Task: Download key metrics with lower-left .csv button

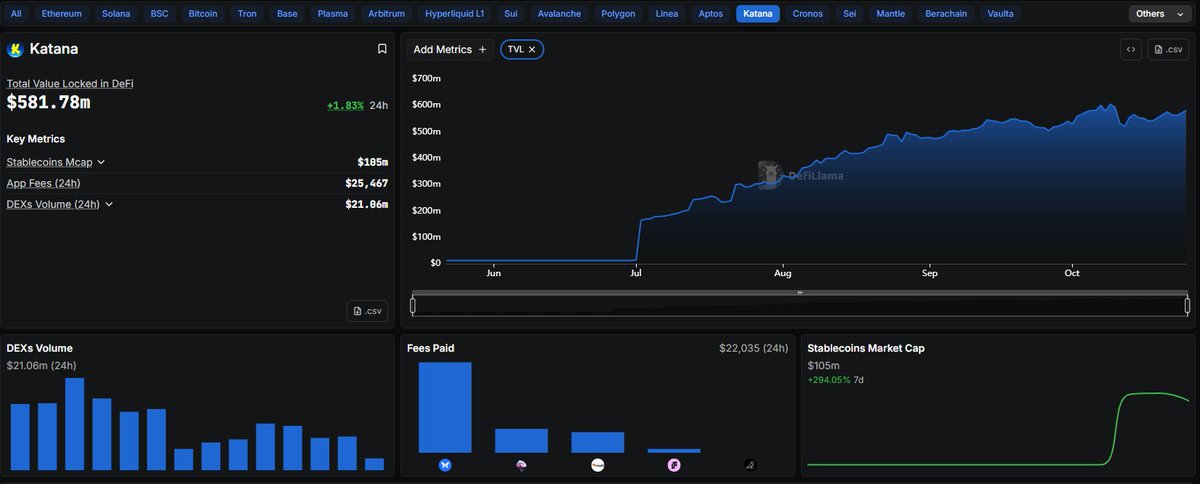Action: 367,311
